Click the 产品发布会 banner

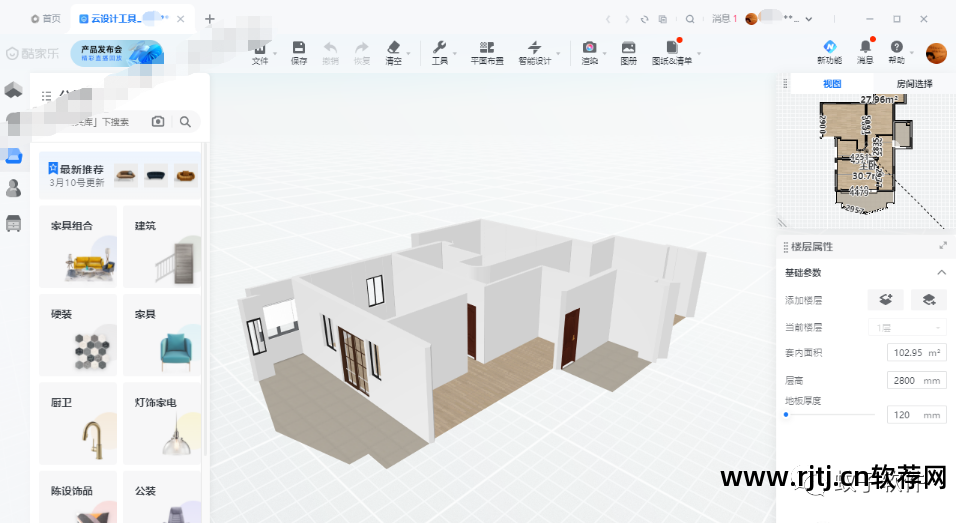[117, 53]
